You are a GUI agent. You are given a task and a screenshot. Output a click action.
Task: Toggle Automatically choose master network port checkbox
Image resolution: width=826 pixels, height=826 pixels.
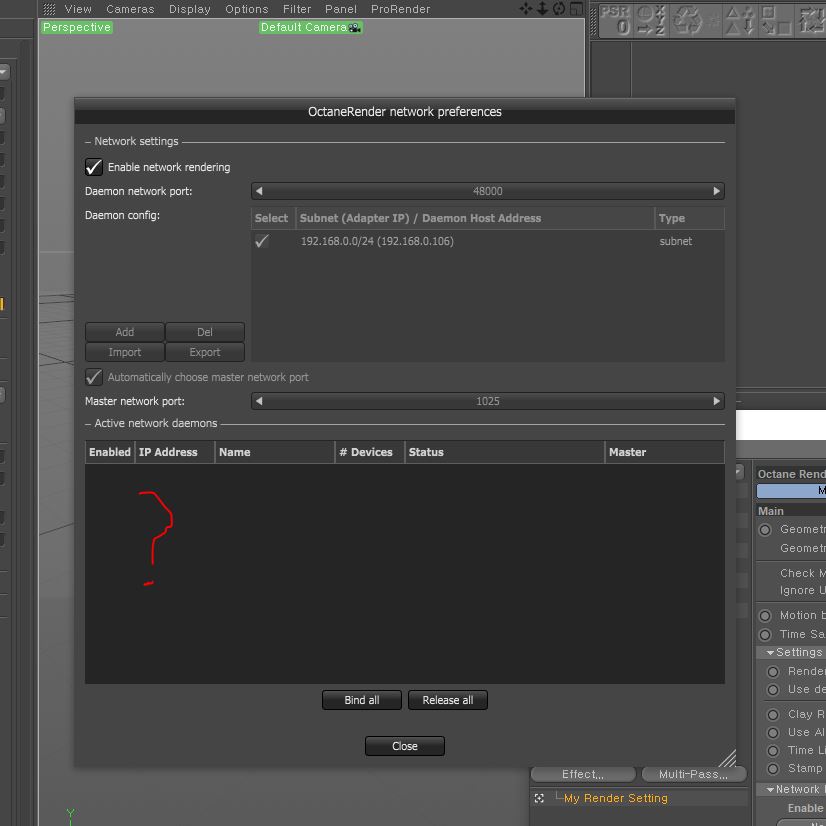pos(94,377)
